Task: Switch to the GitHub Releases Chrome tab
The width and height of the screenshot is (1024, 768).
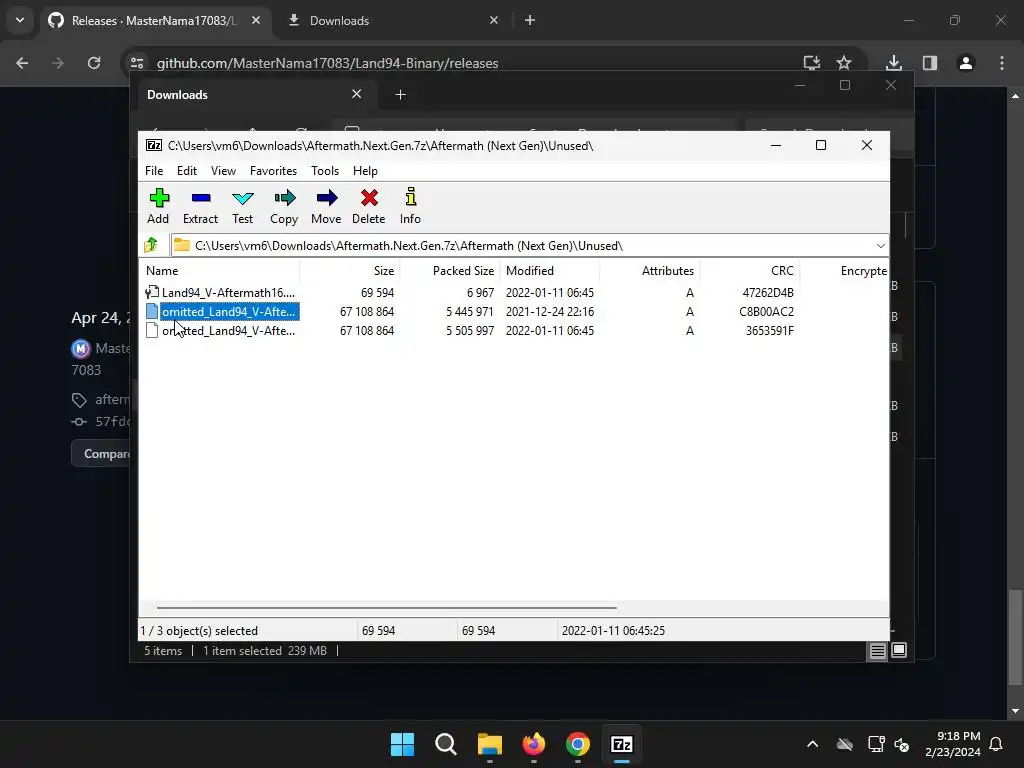Action: 155,20
